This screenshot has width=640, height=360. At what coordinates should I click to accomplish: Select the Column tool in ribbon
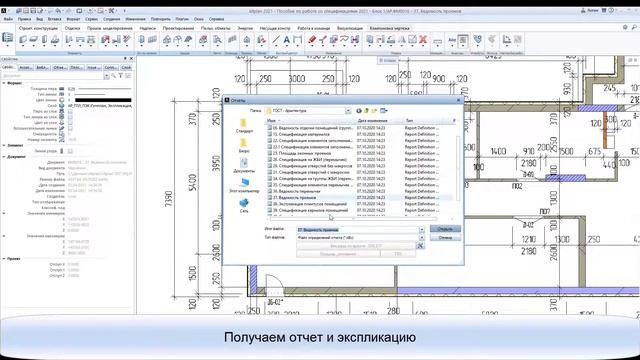(44, 40)
